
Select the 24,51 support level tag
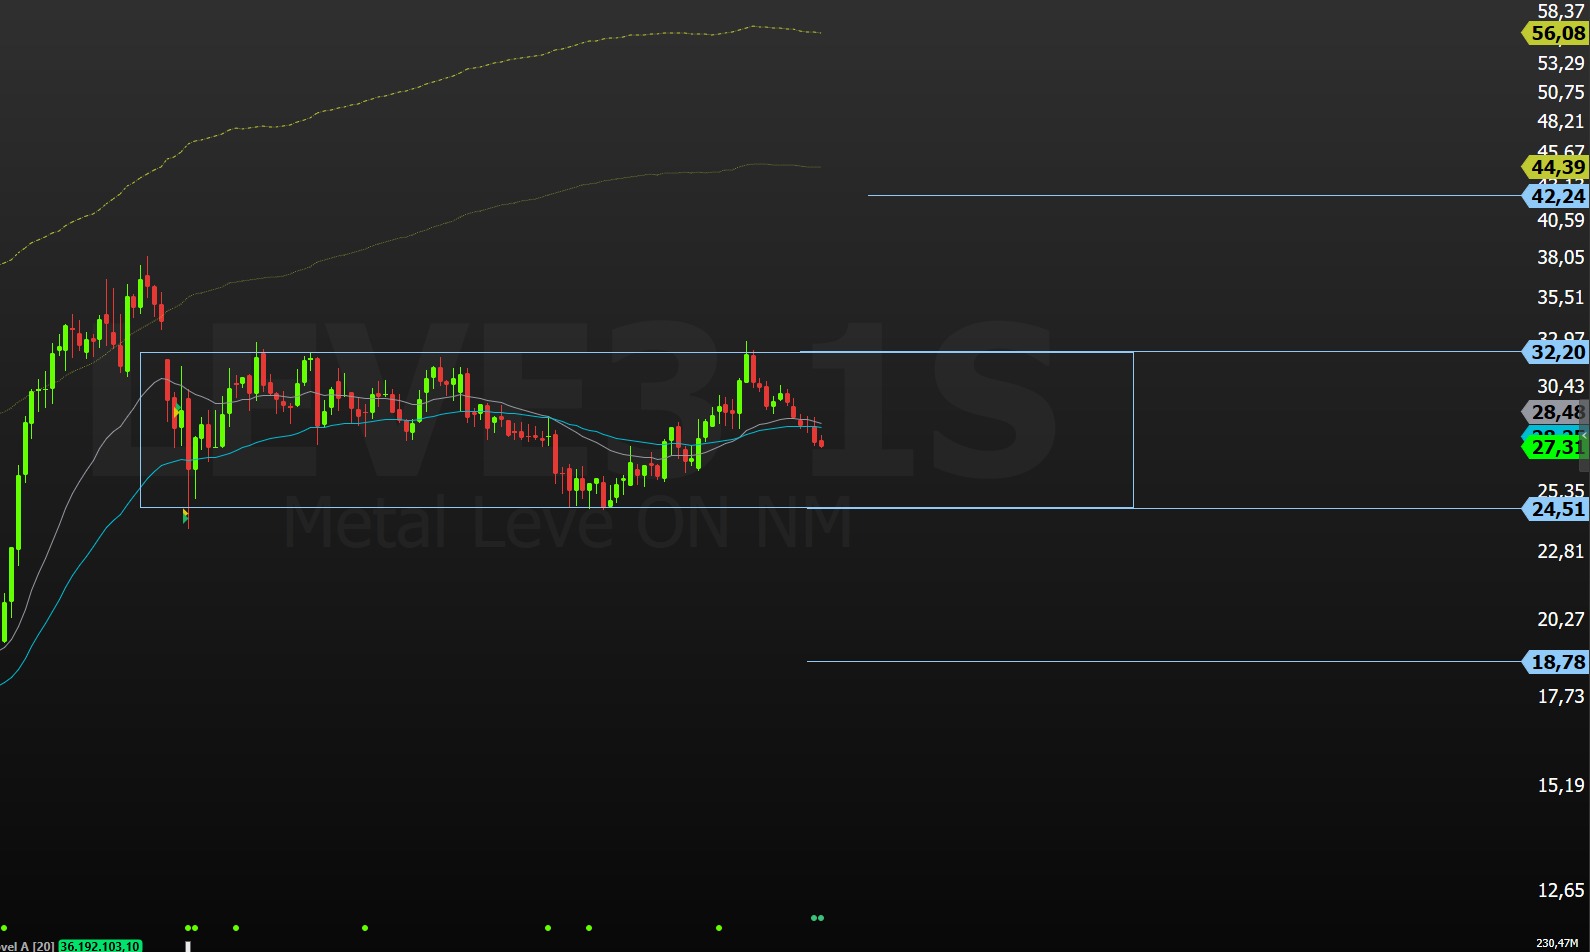click(1554, 509)
